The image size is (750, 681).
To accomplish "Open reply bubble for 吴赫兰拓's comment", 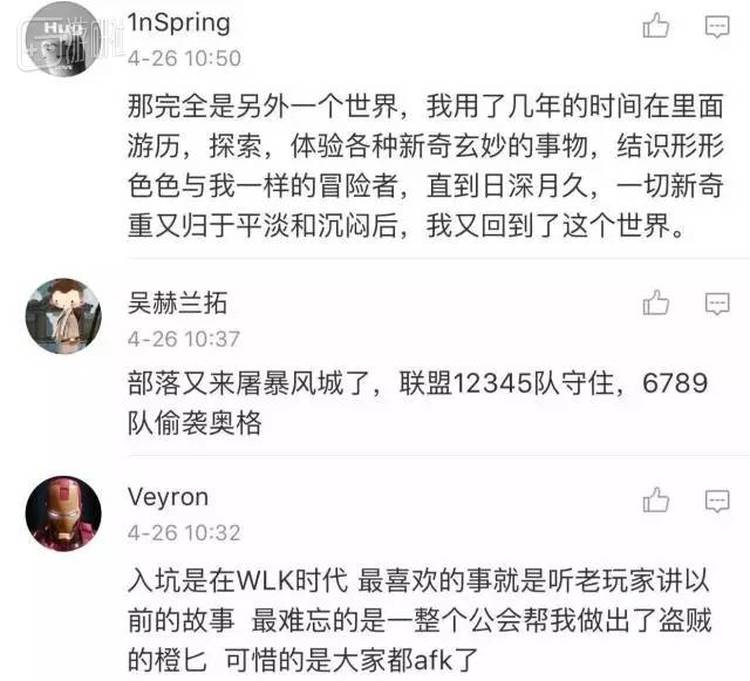I will point(717,304).
